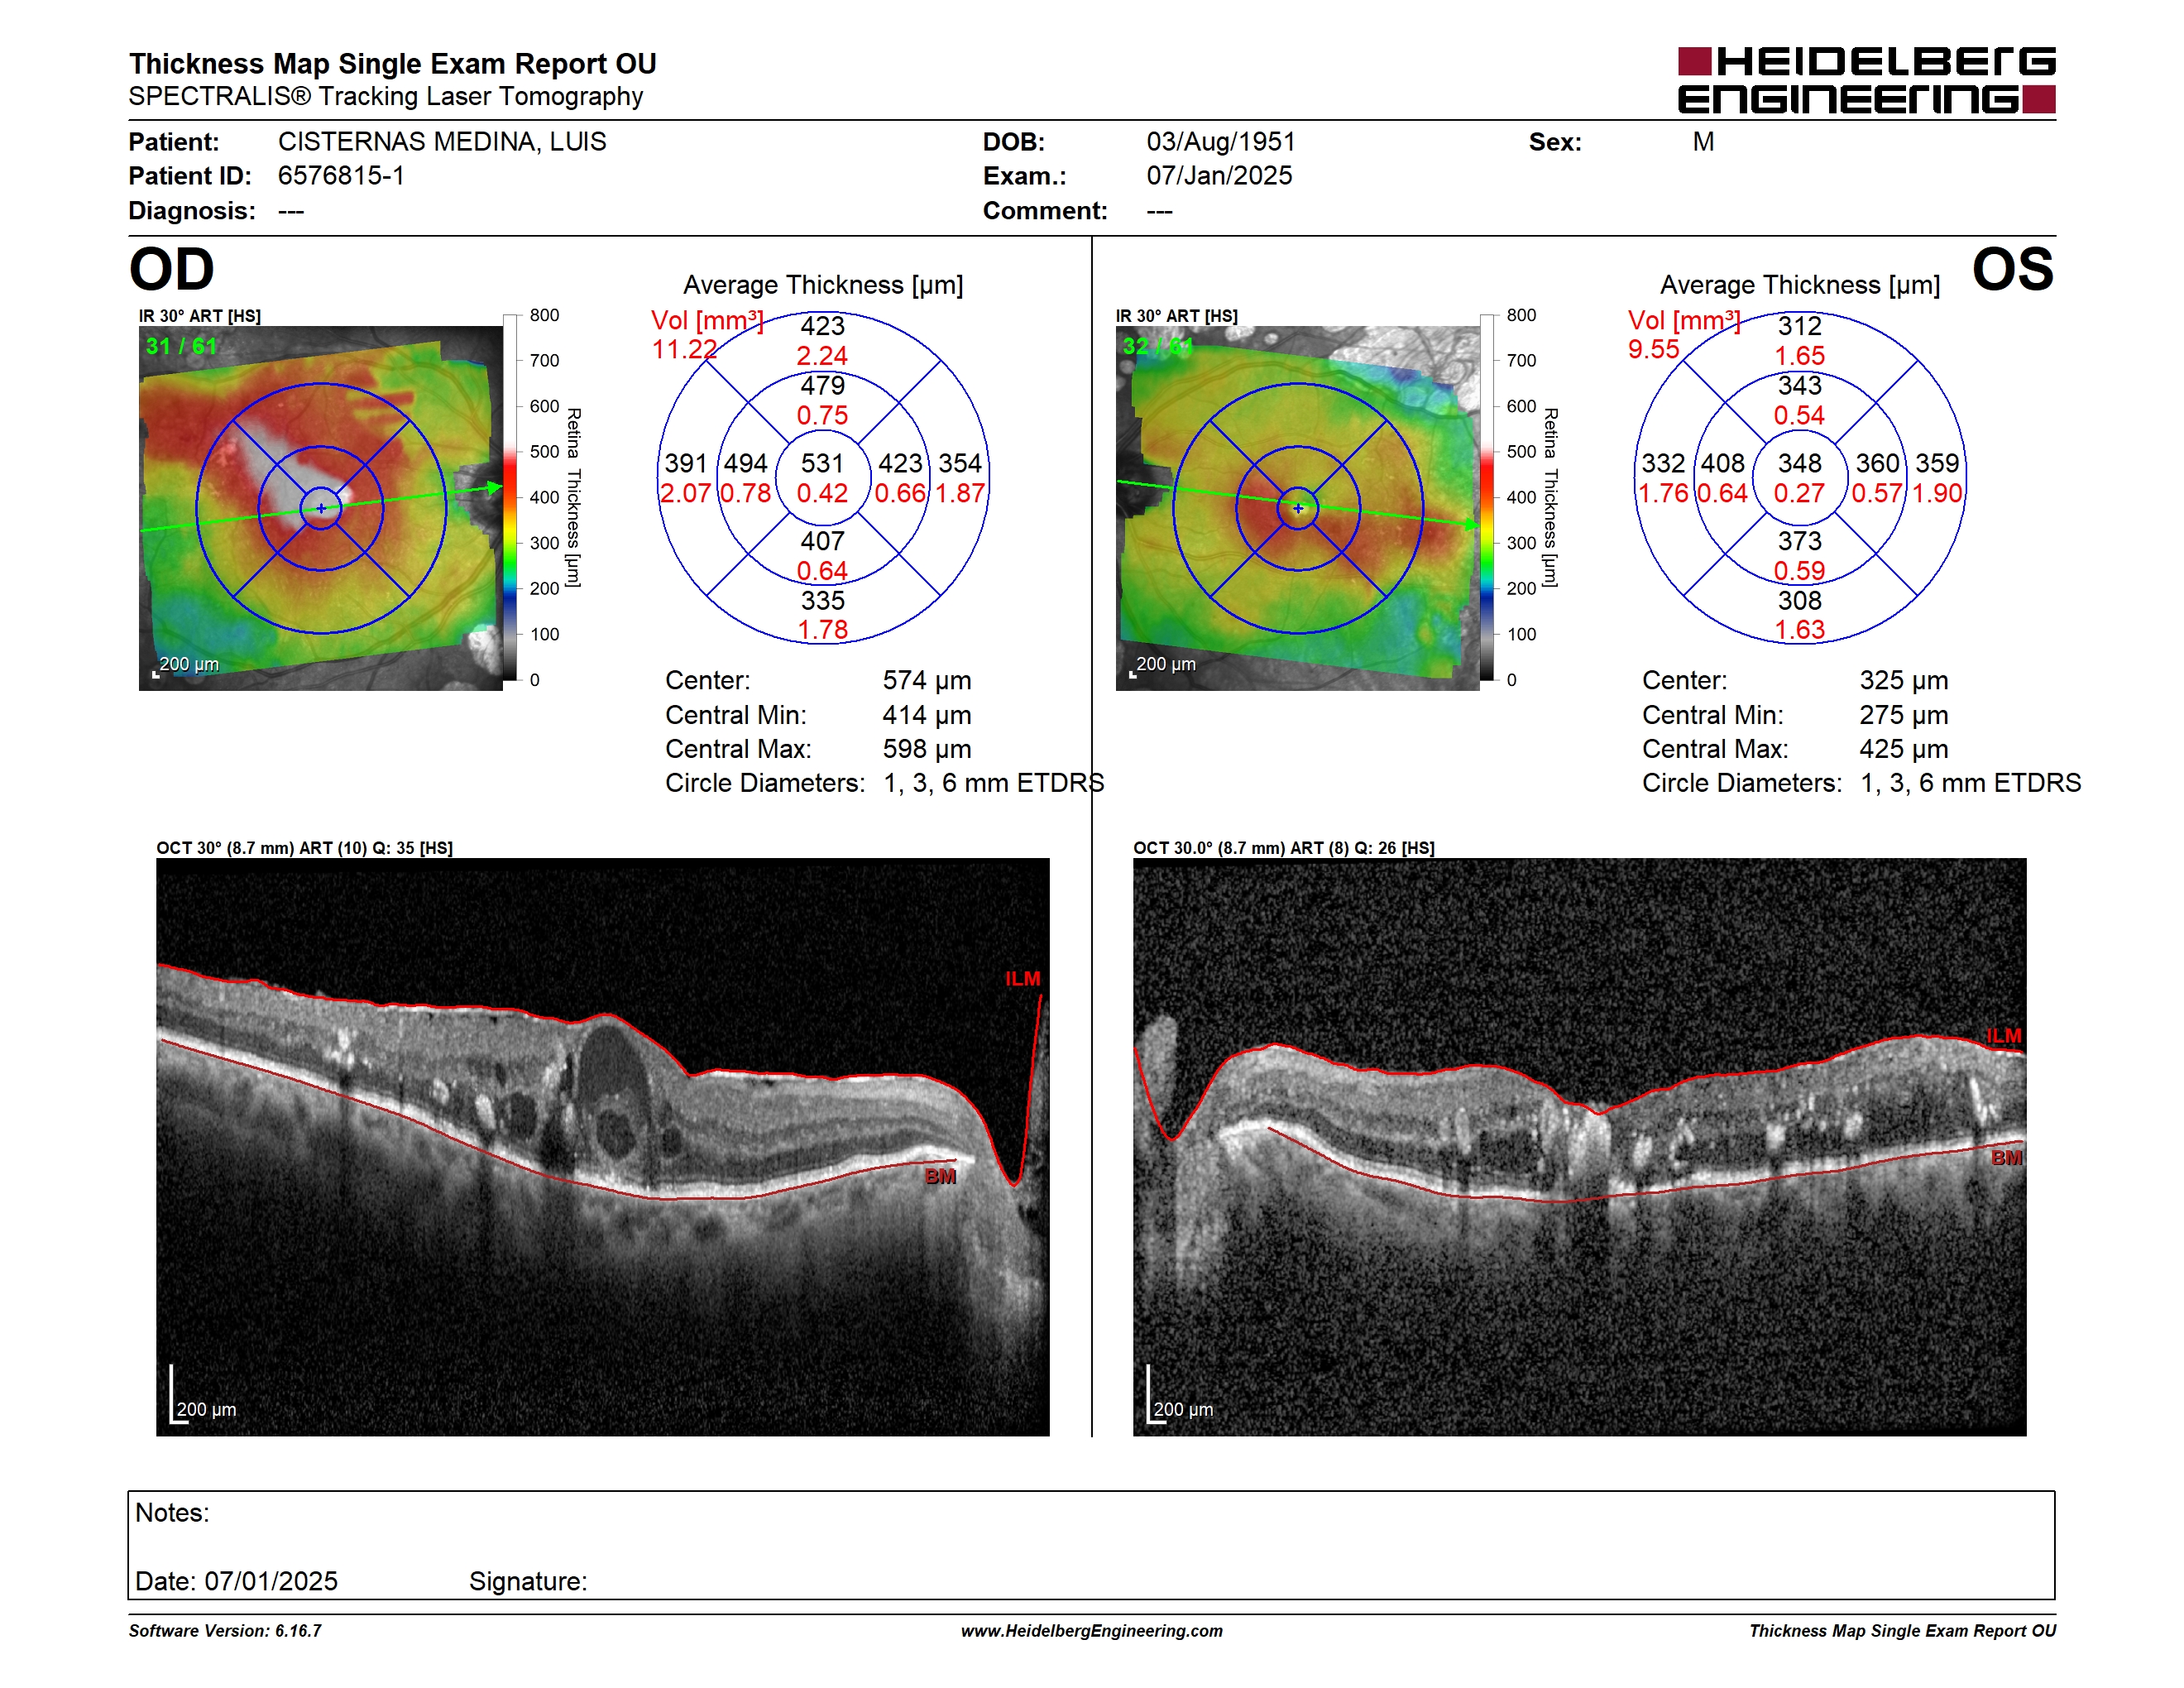Click the ILM label on OD B-scan
Screen dimensions: 2184x1688
1022,978
